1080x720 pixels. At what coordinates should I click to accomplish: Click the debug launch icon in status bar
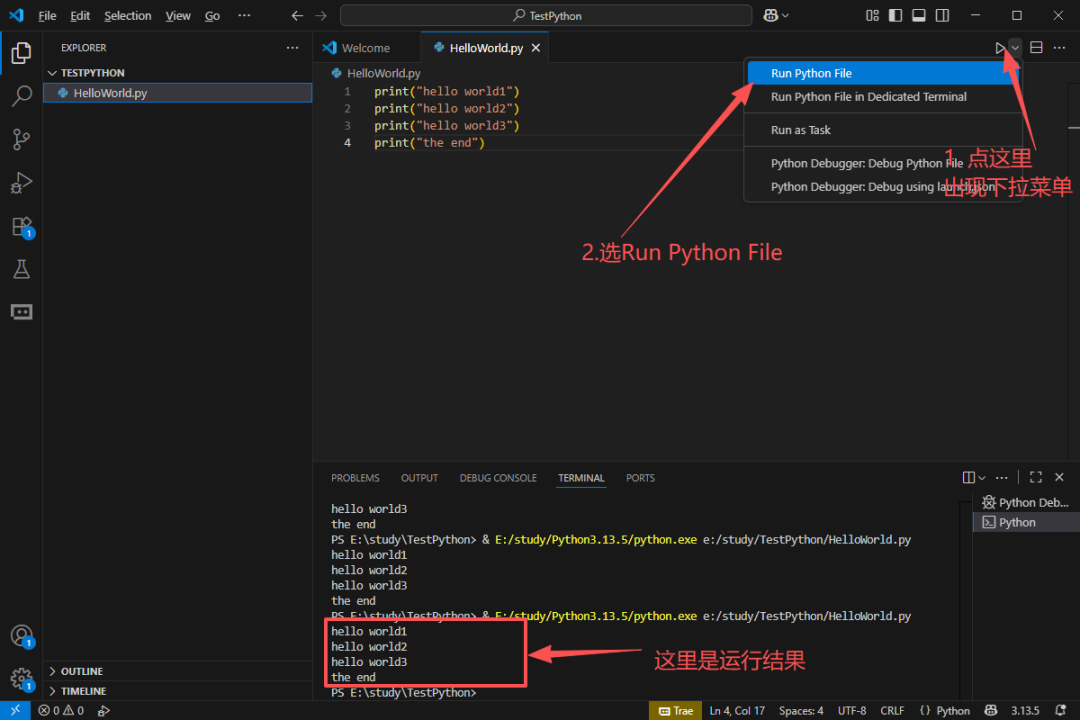click(x=103, y=710)
